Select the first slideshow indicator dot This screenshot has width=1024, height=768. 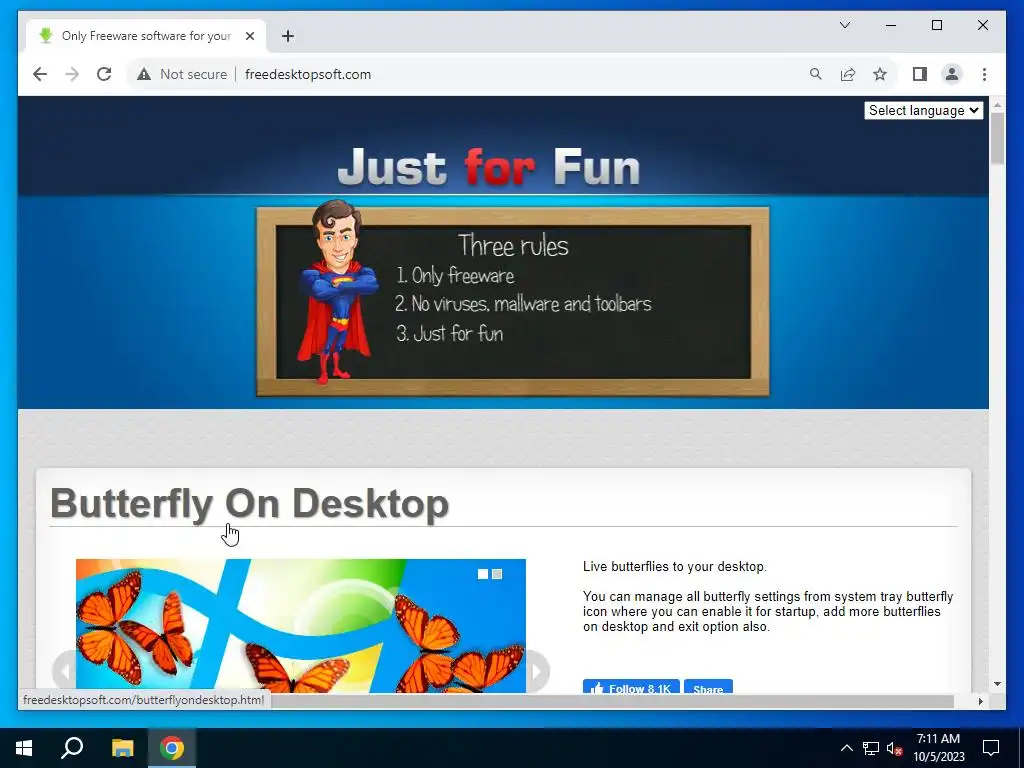[483, 574]
